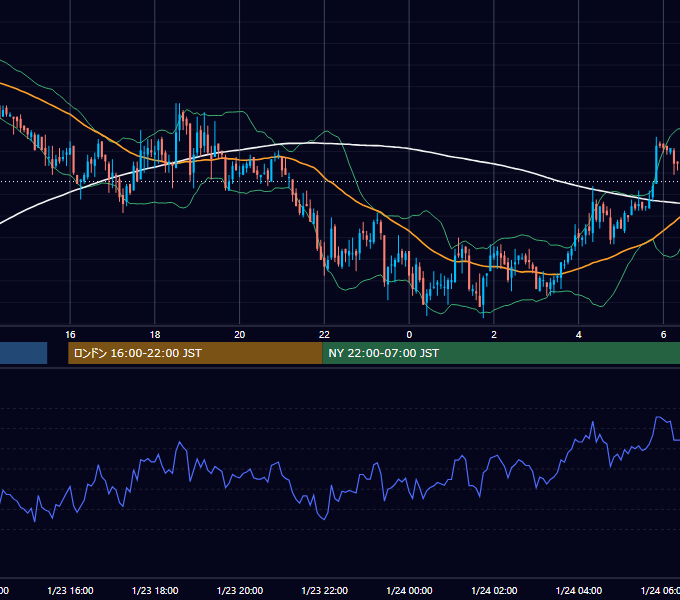Click the 6 hour axis label
Screen dimensions: 680x600
[x=663, y=335]
